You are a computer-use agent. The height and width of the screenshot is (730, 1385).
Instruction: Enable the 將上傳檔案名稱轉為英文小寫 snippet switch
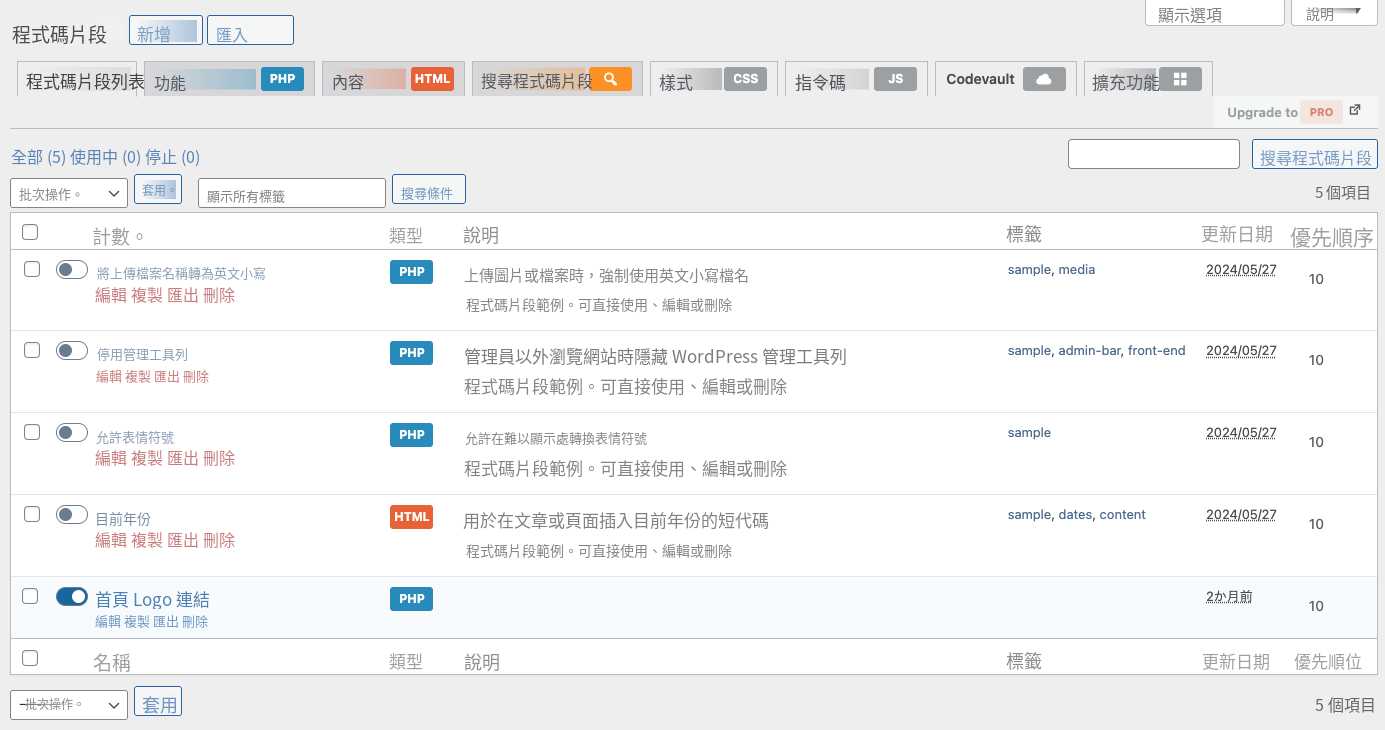tap(72, 269)
